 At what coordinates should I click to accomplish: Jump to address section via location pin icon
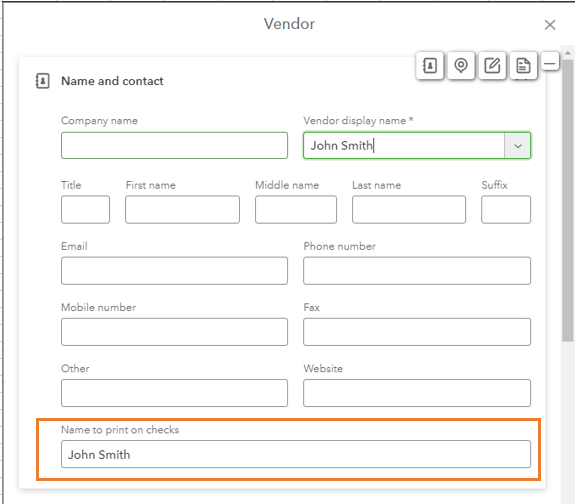tap(461, 66)
